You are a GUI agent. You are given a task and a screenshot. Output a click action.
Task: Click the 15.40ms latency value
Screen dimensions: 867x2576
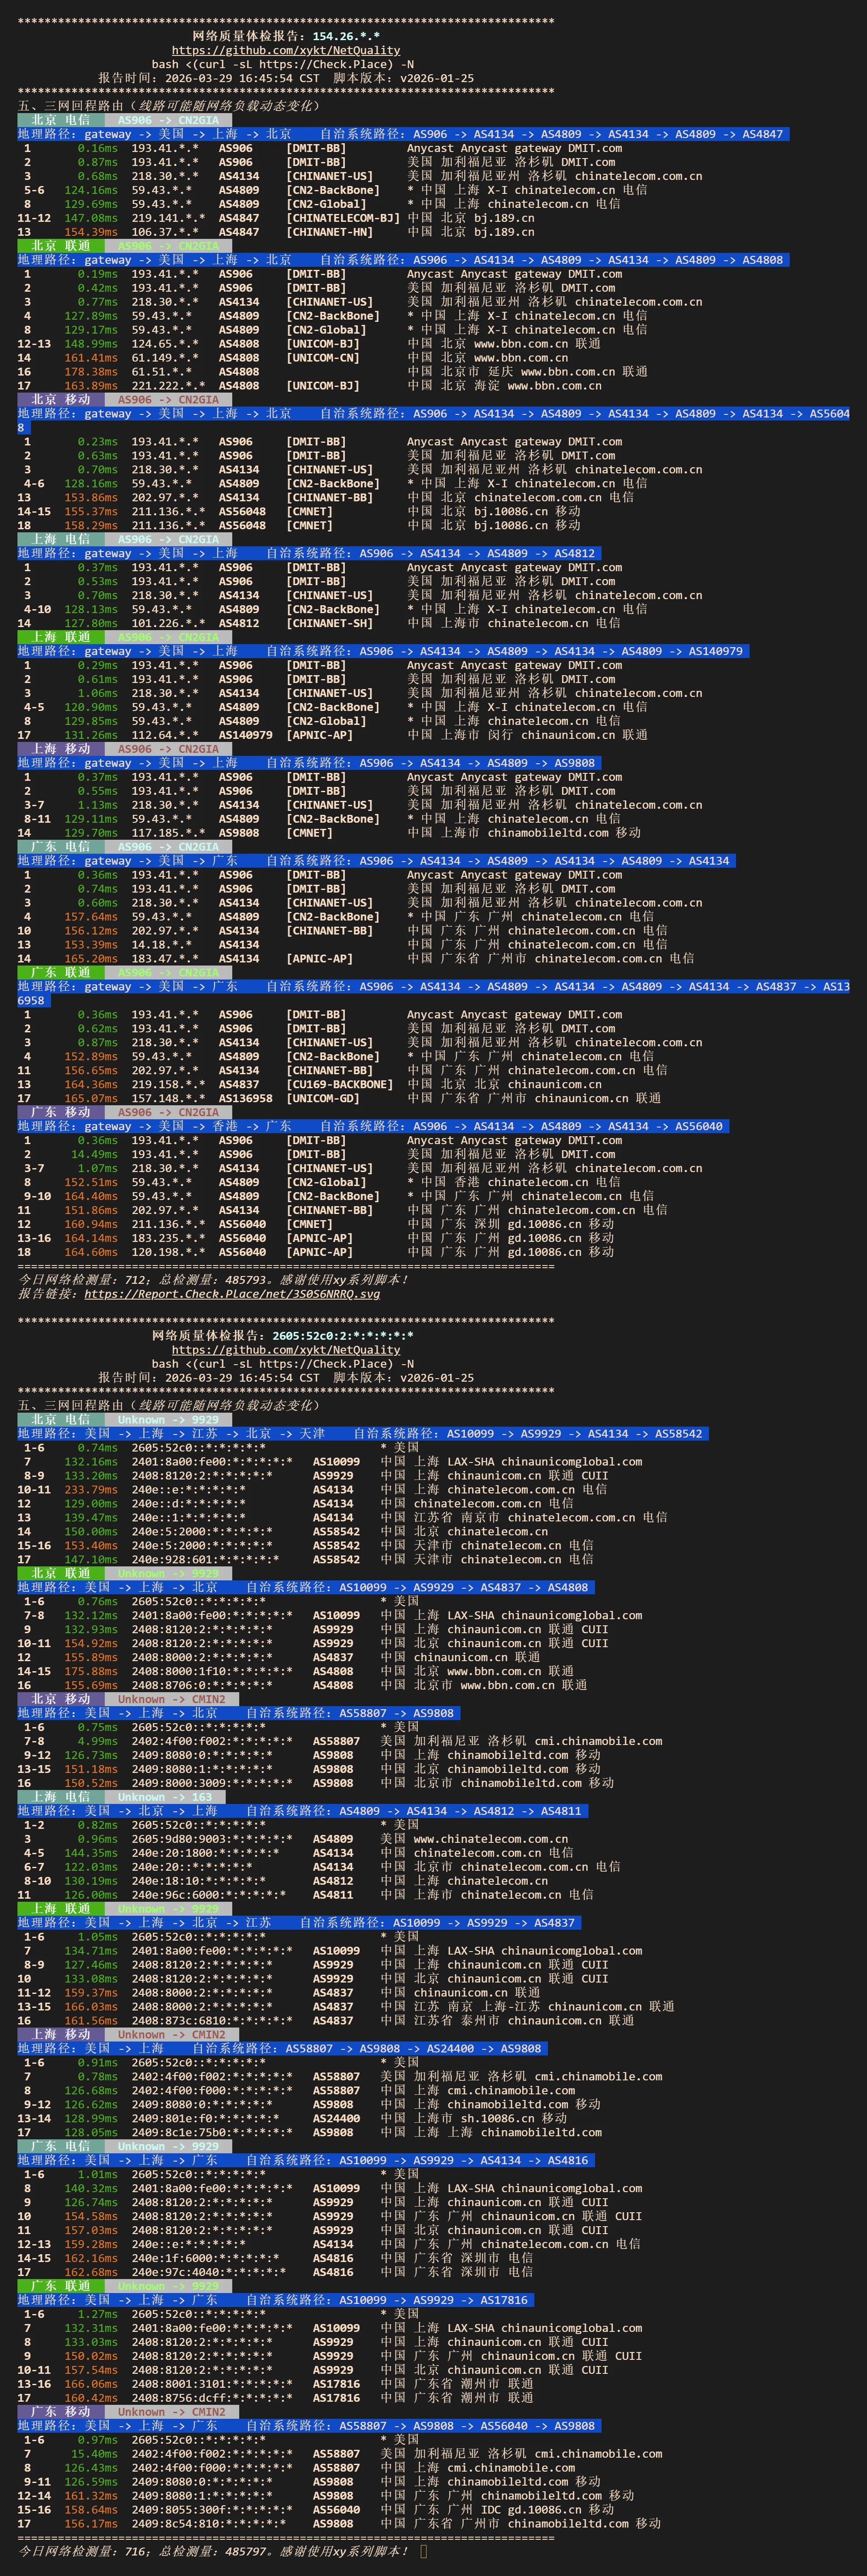click(94, 2454)
